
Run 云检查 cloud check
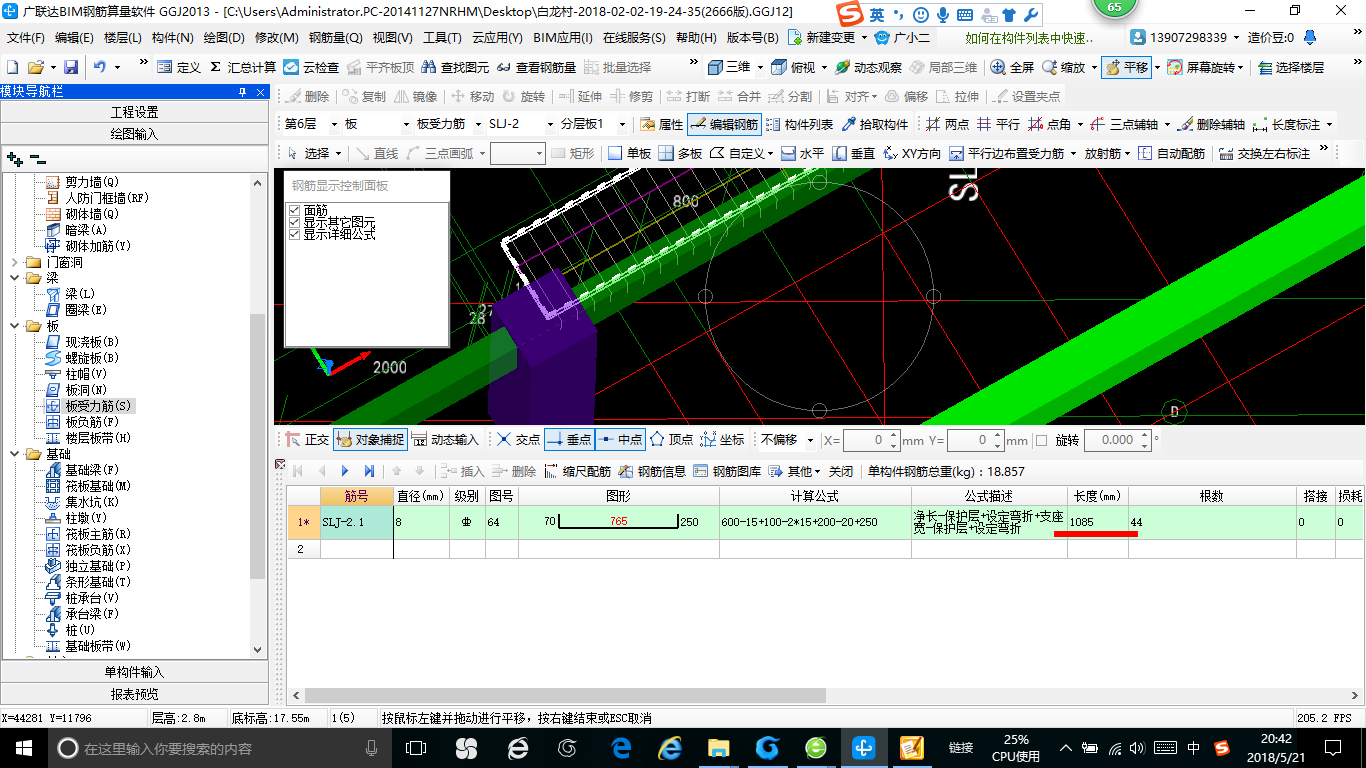[x=311, y=67]
